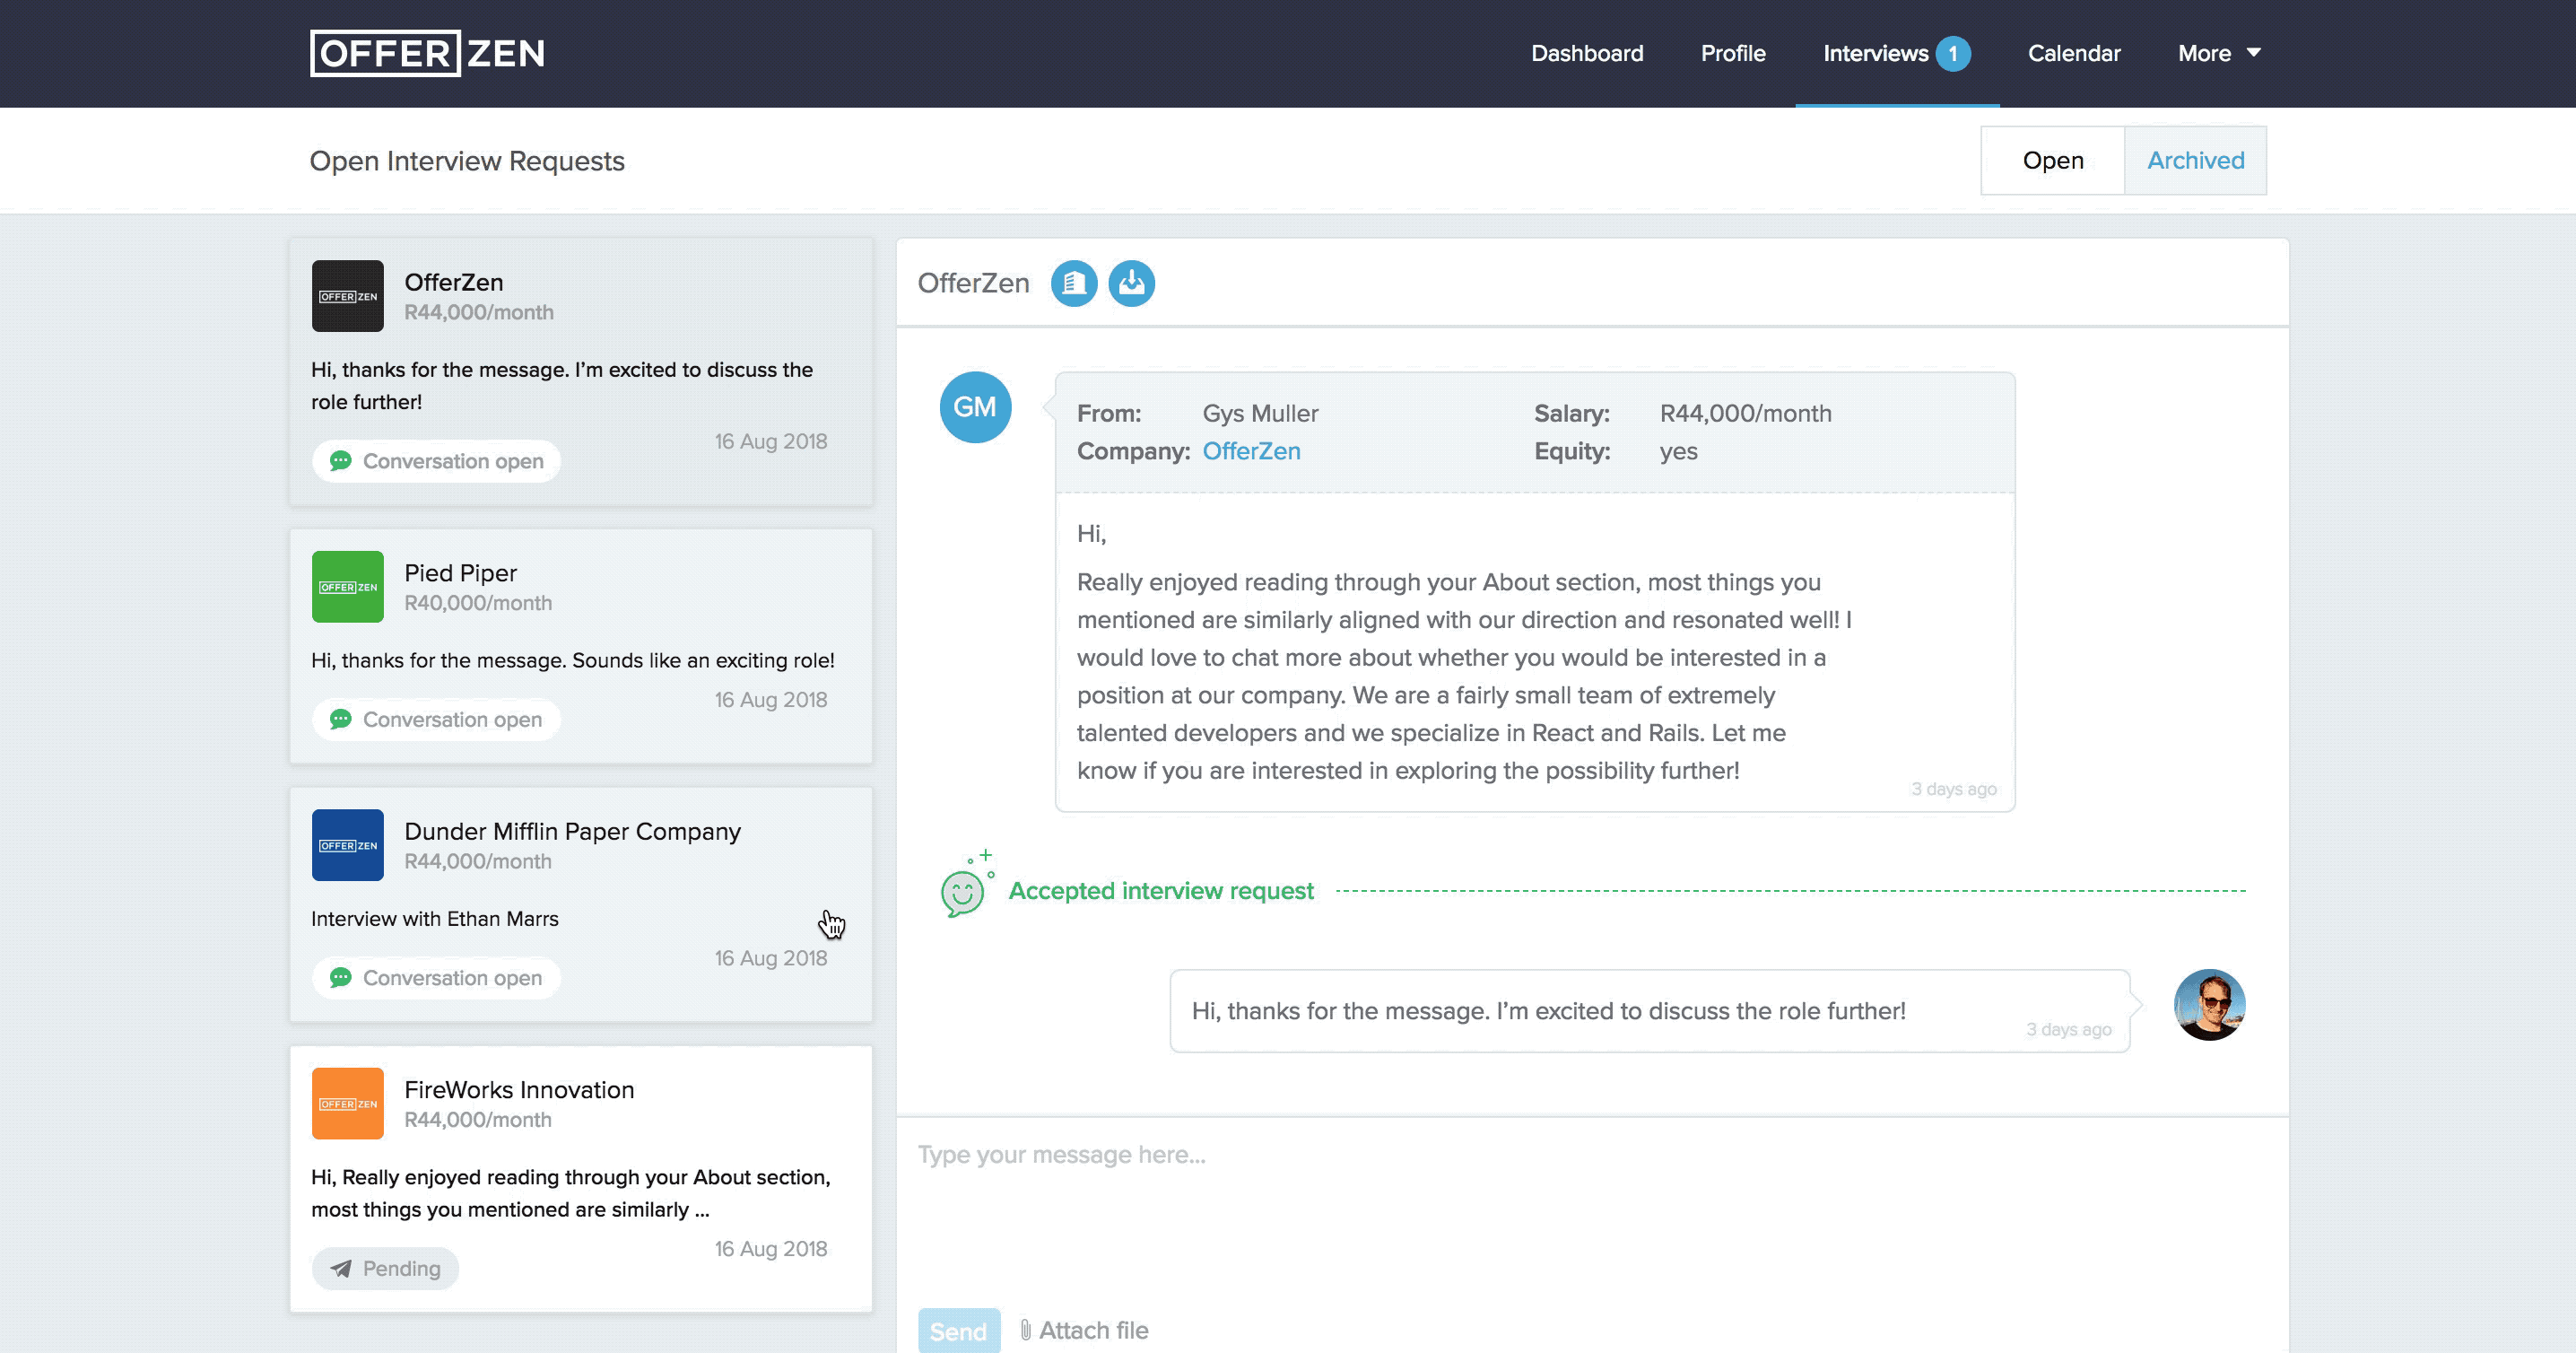Click the Dunder Mifflin blue logo

[x=347, y=845]
